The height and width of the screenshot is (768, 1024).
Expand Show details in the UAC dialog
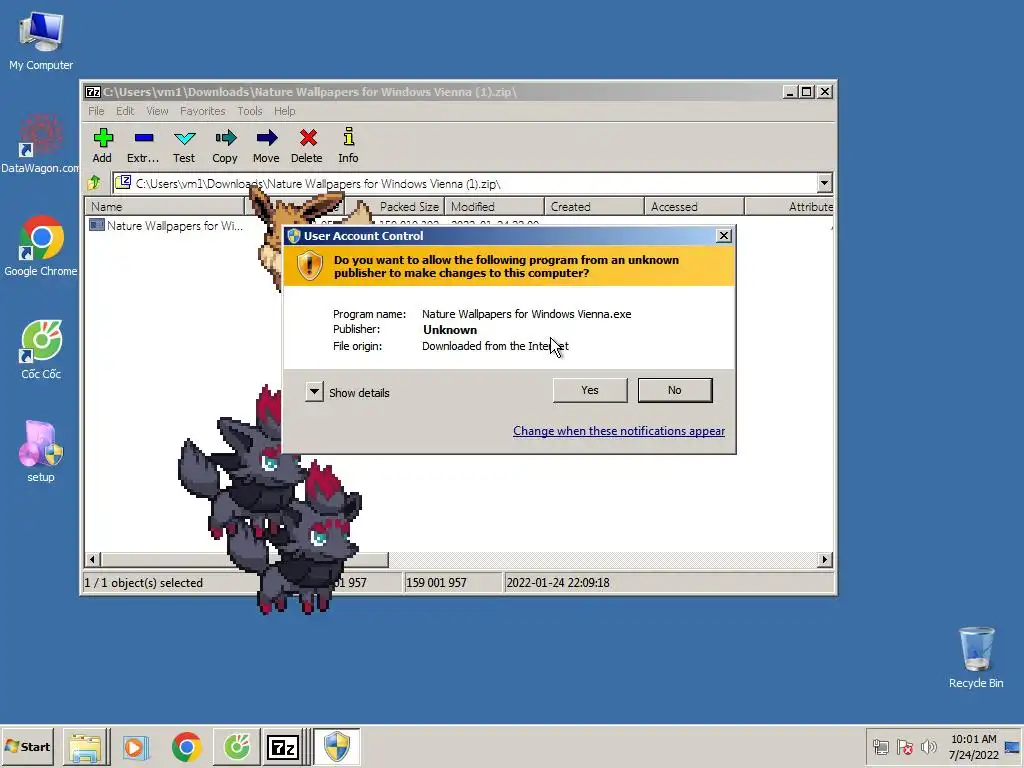pos(314,392)
